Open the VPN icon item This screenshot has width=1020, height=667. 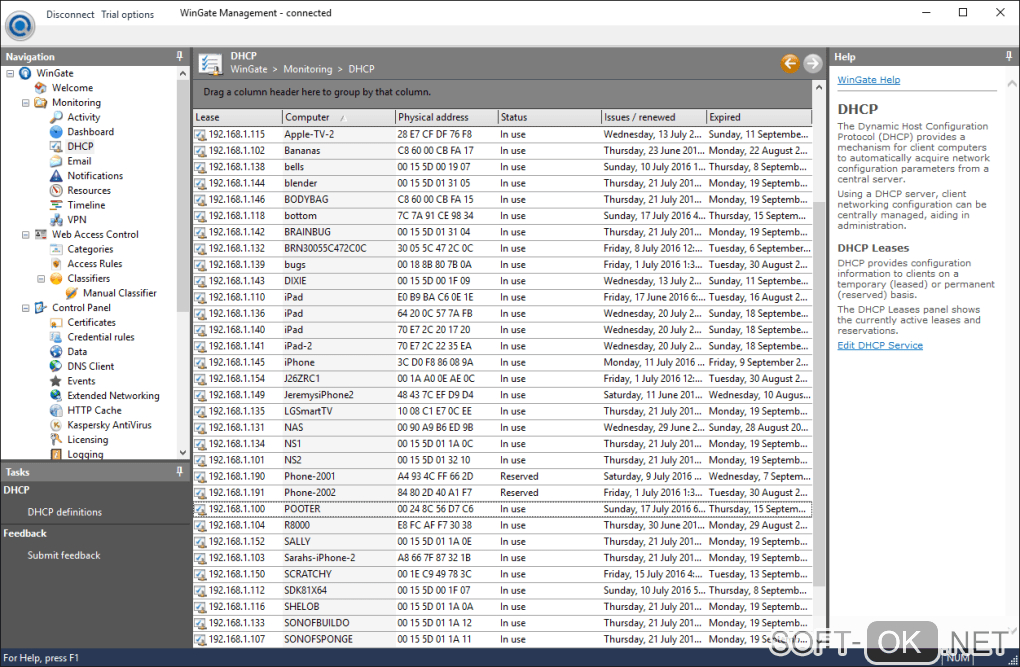[x=57, y=219]
